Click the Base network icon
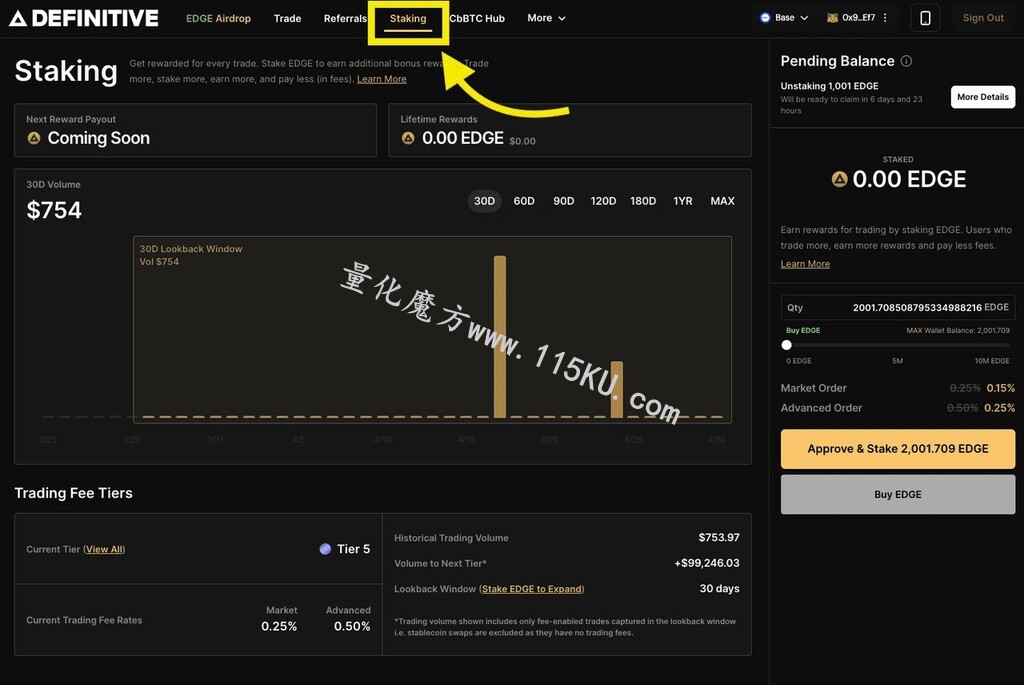This screenshot has height=685, width=1024. (765, 18)
